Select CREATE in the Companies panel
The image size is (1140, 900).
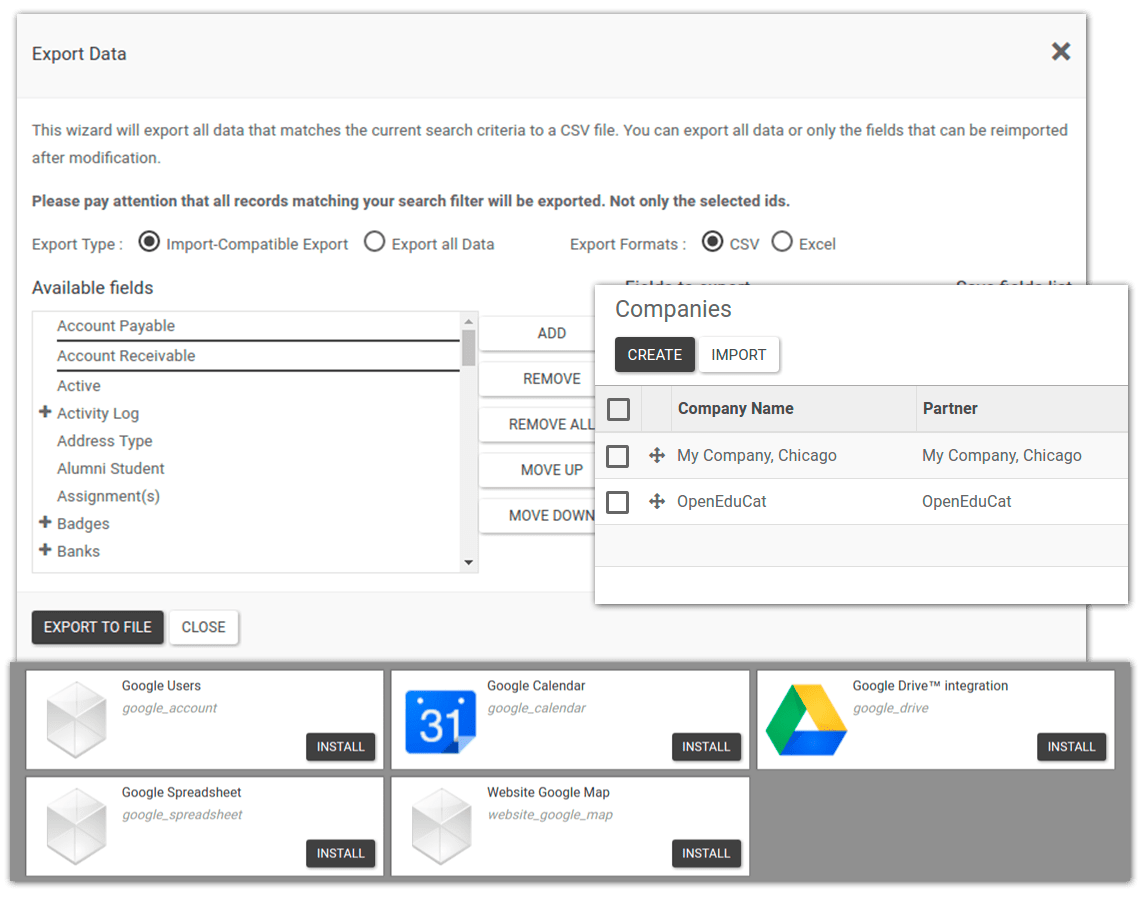coord(655,354)
